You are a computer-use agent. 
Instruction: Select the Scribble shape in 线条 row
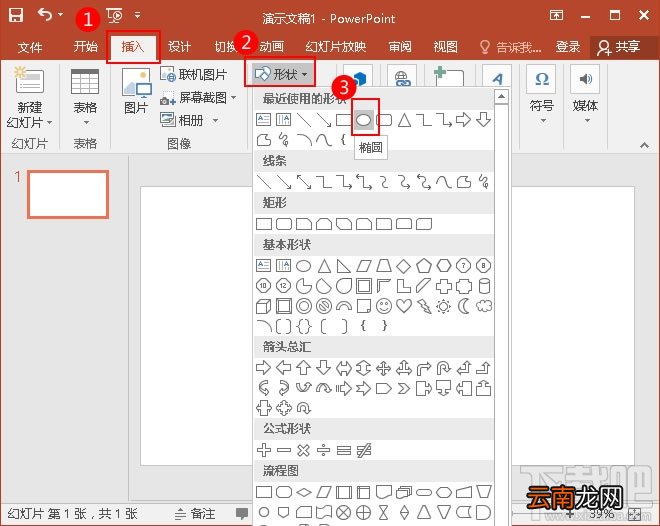[484, 182]
